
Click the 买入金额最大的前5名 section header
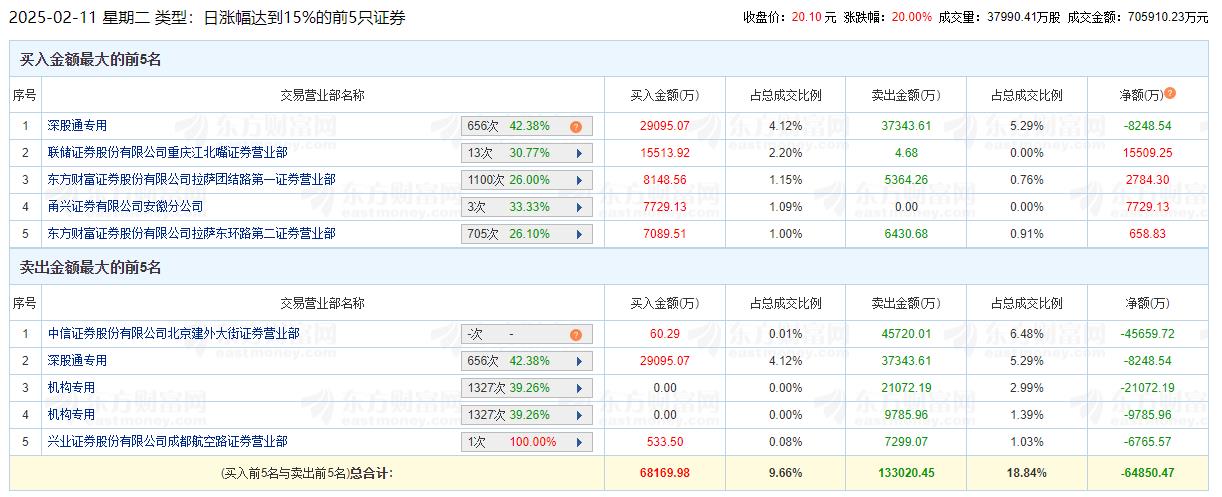point(91,60)
